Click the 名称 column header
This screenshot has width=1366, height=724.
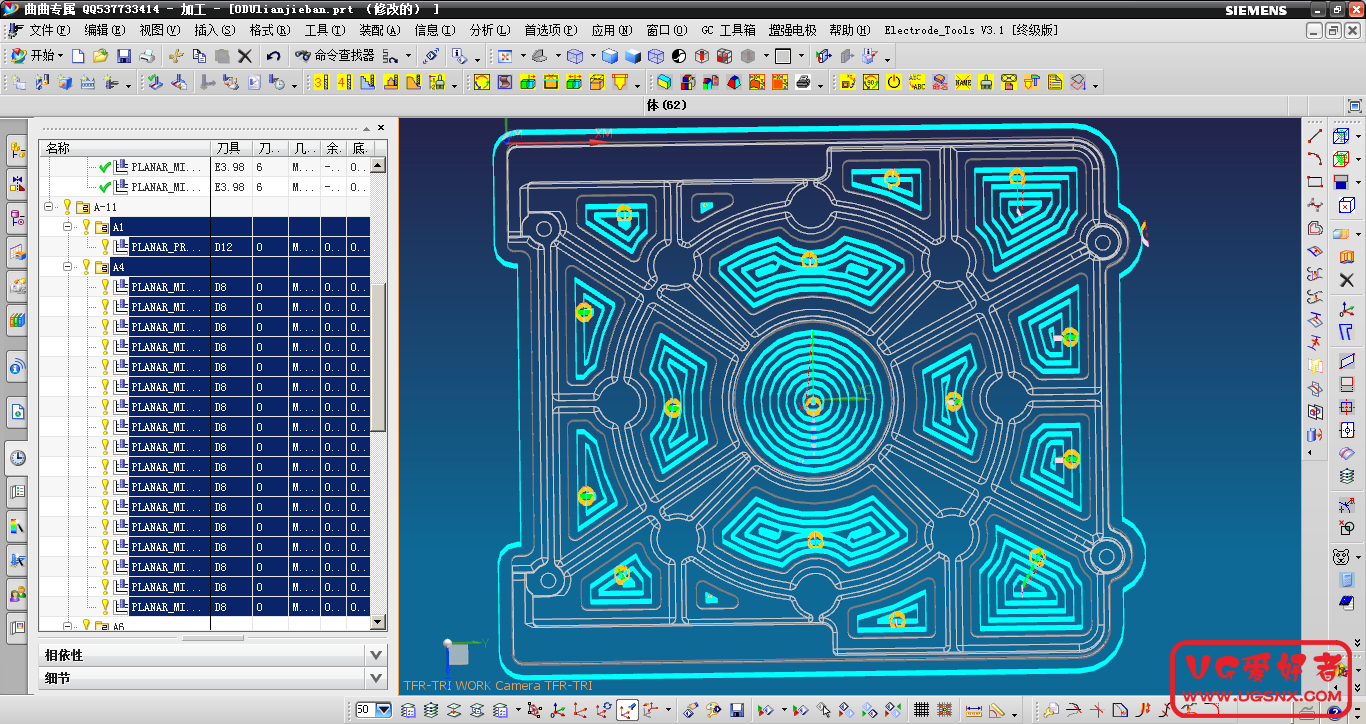coord(124,148)
